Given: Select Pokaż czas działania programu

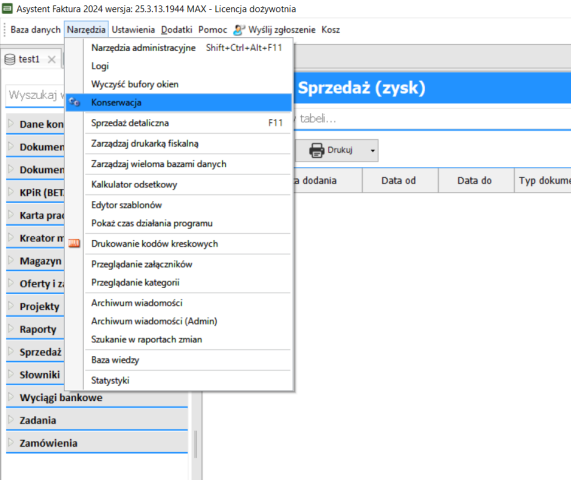Looking at the screenshot, I should pyautogui.click(x=179, y=223).
